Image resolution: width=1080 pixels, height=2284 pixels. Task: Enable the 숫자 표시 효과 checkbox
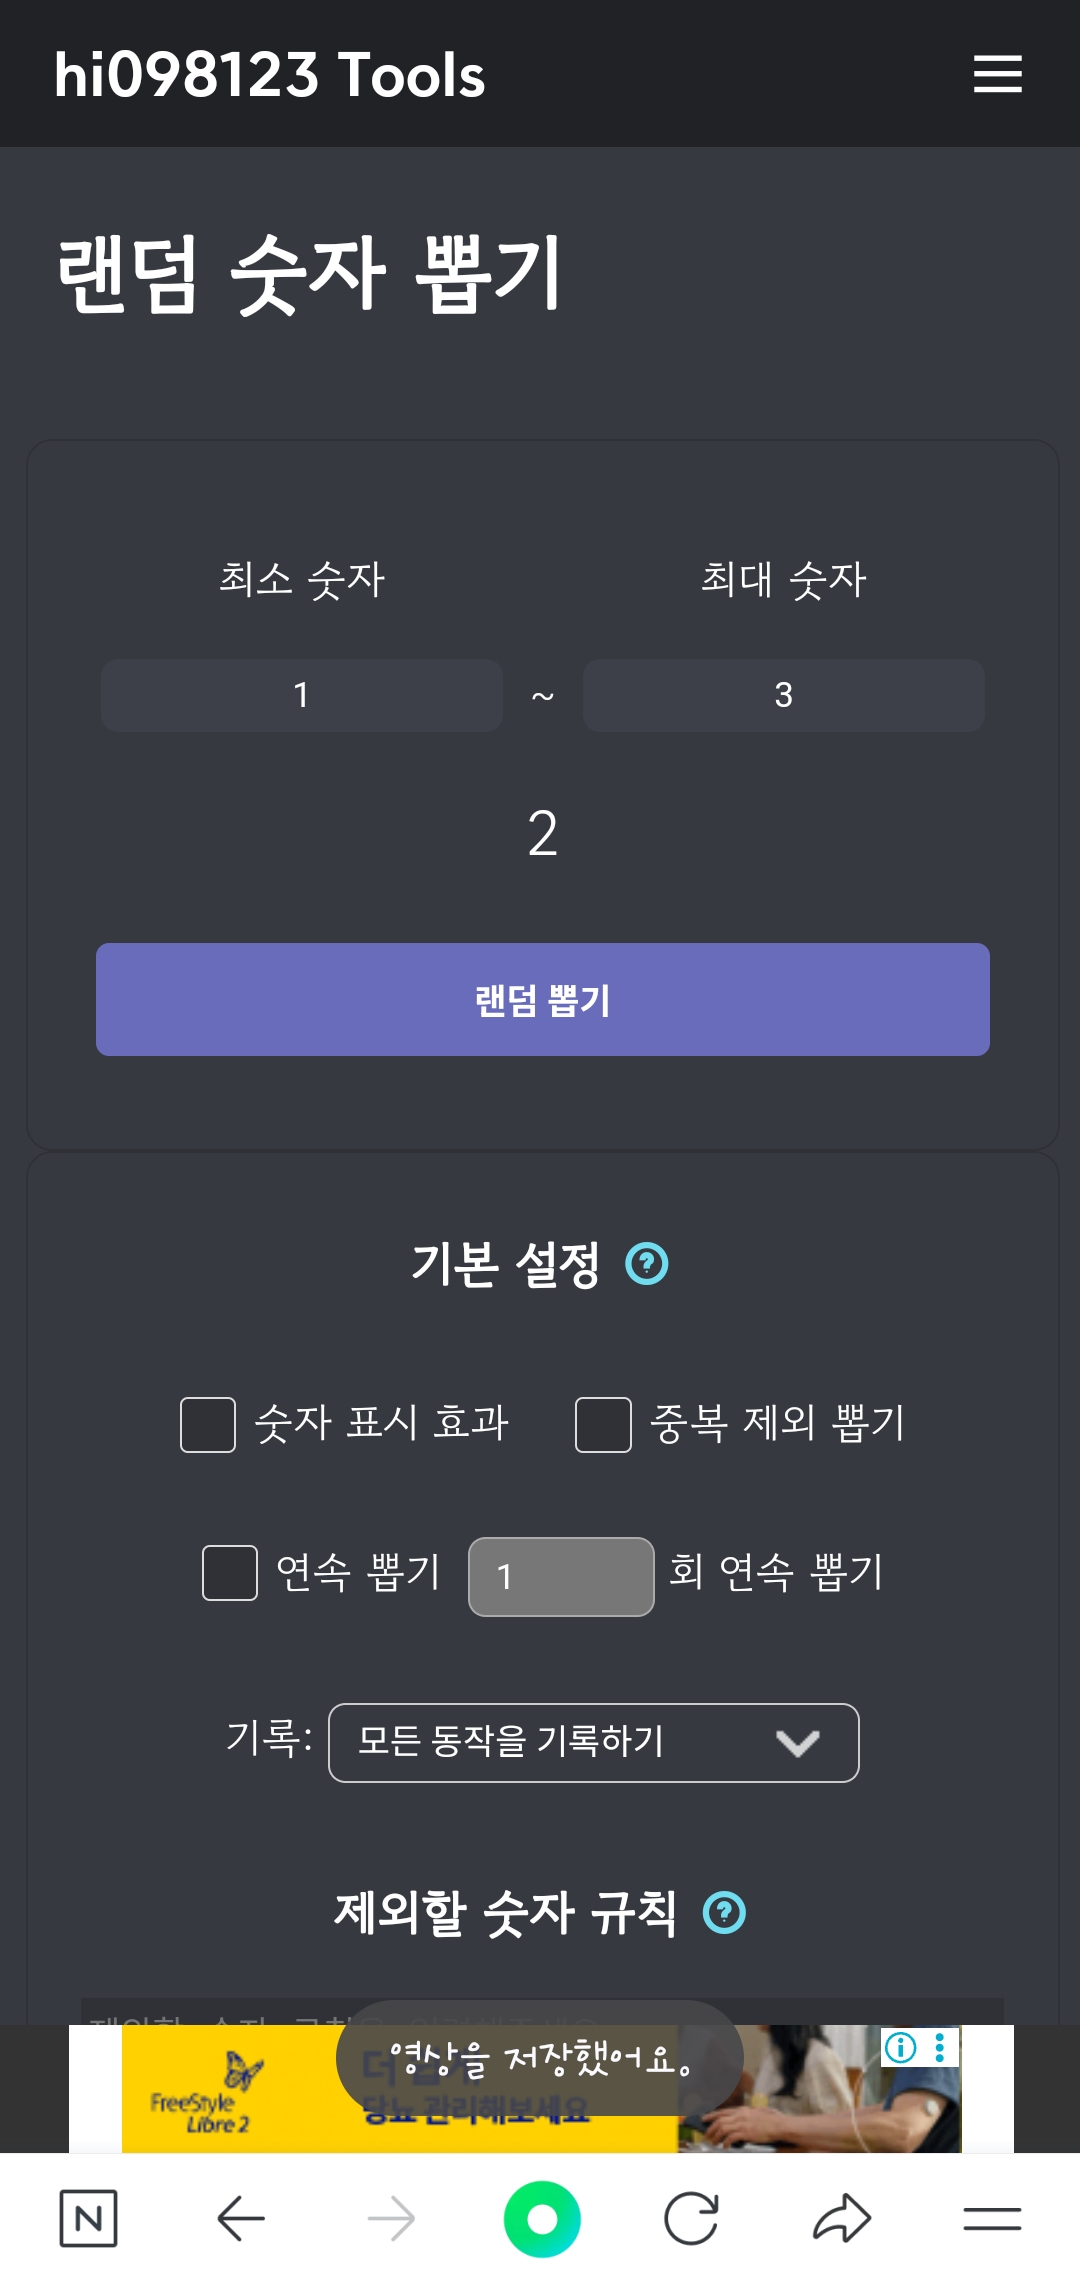point(208,1424)
